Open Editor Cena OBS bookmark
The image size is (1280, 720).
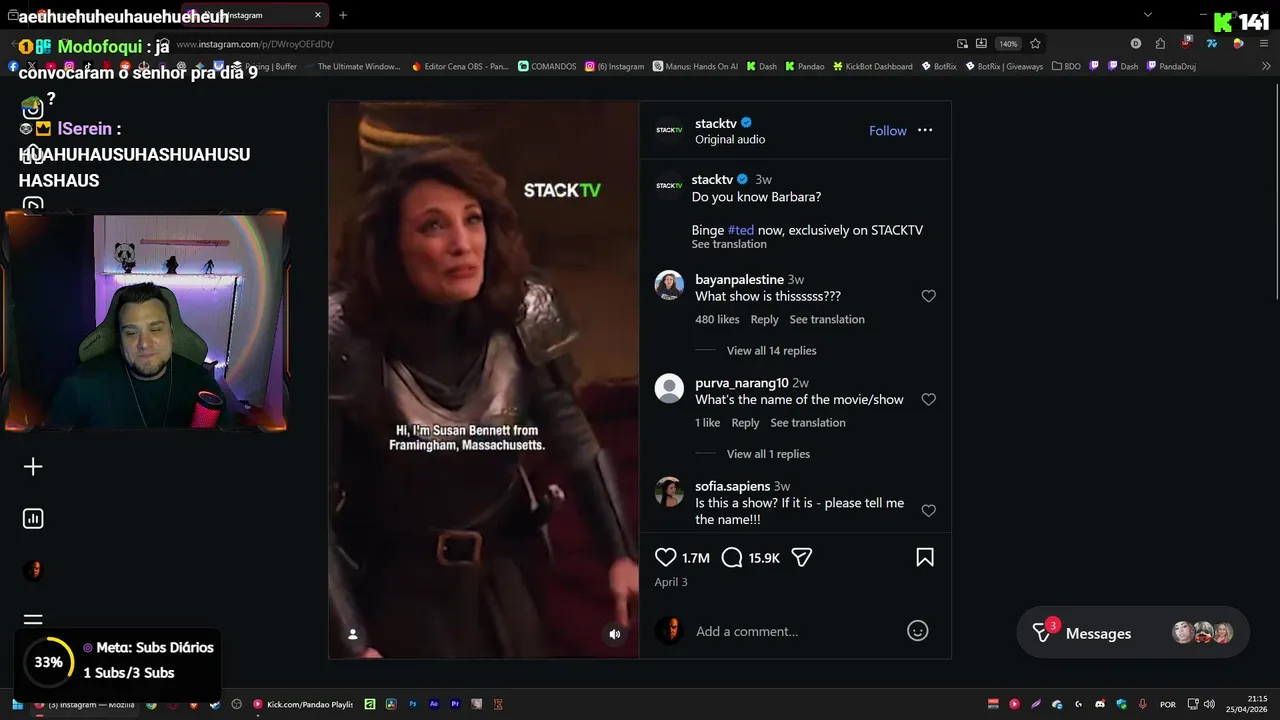tap(460, 66)
